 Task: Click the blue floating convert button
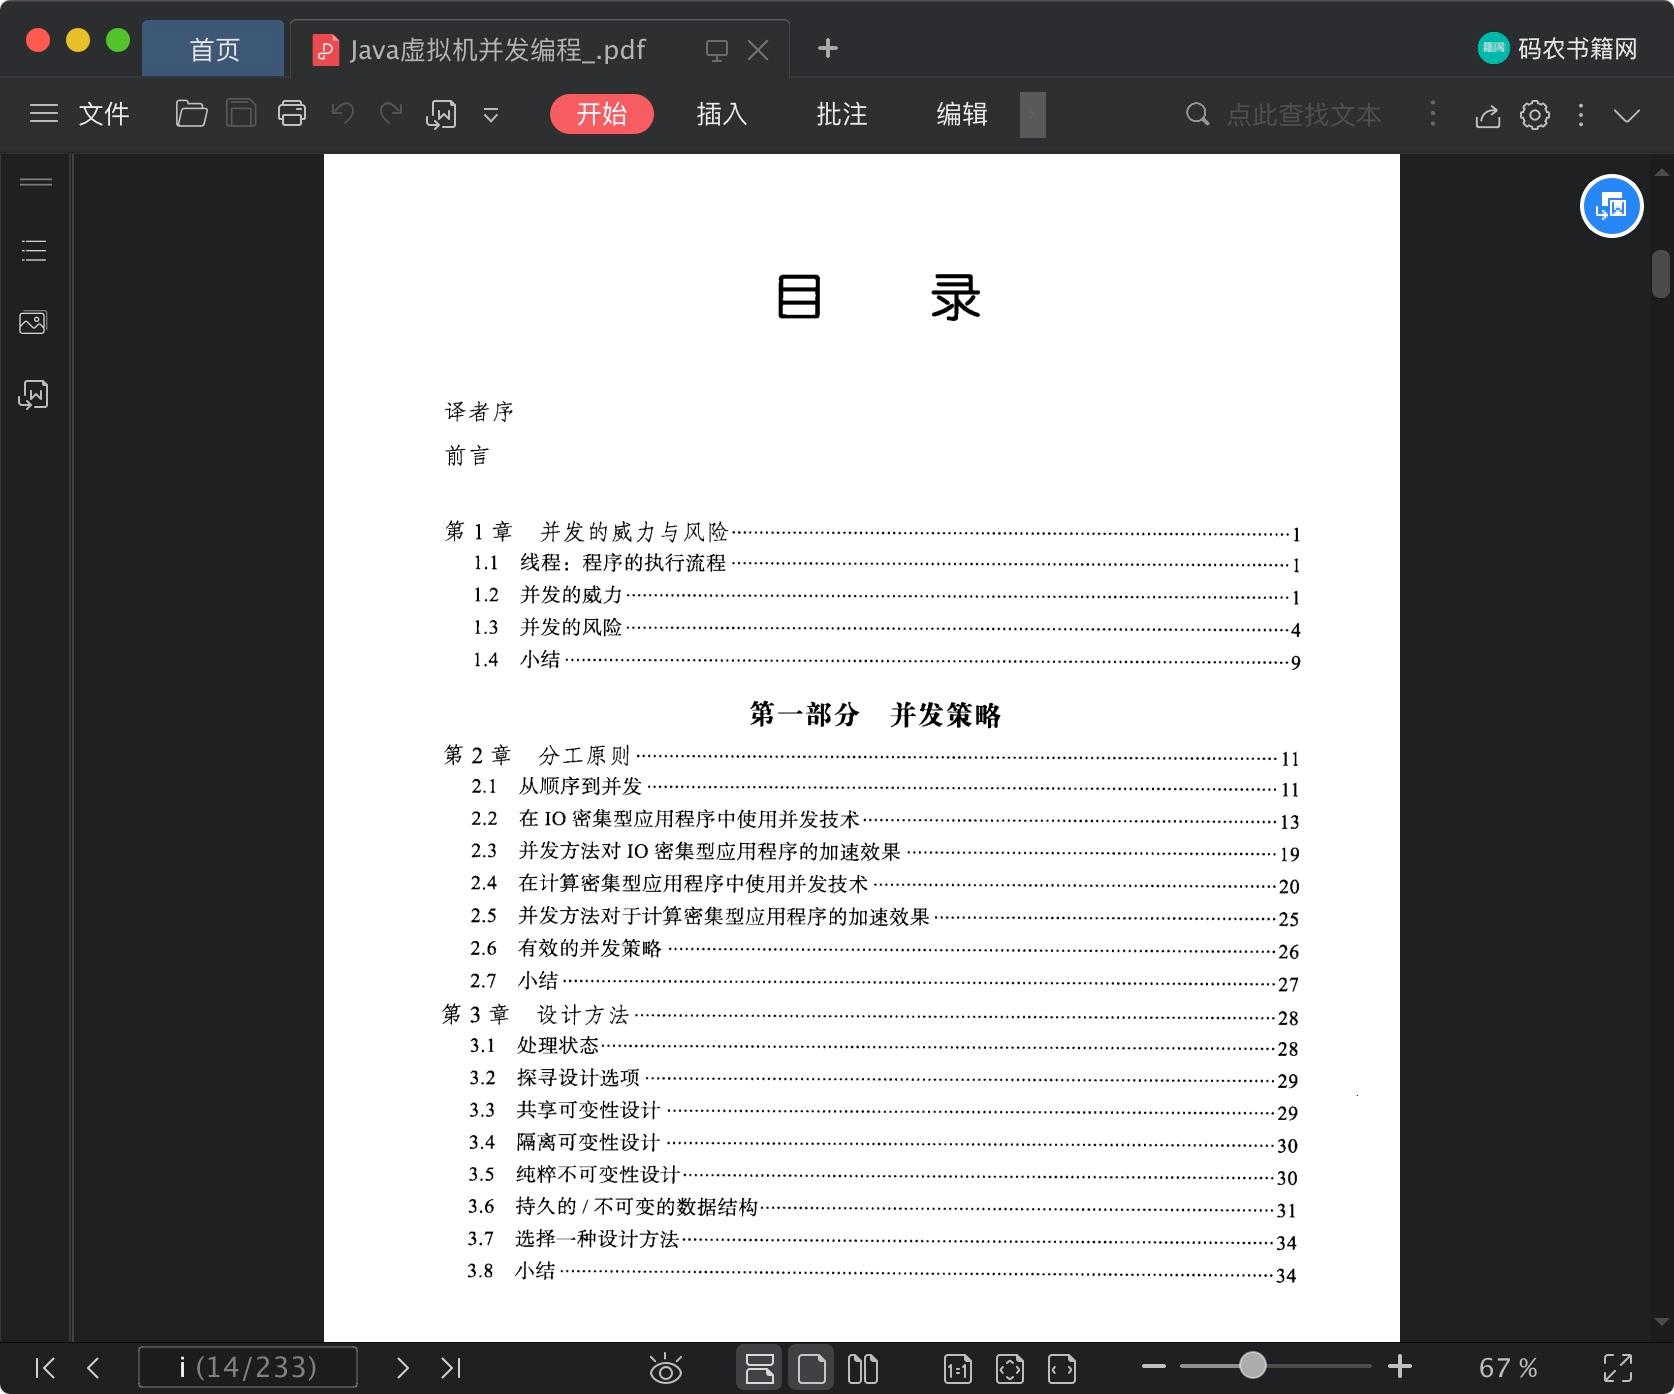[x=1611, y=206]
